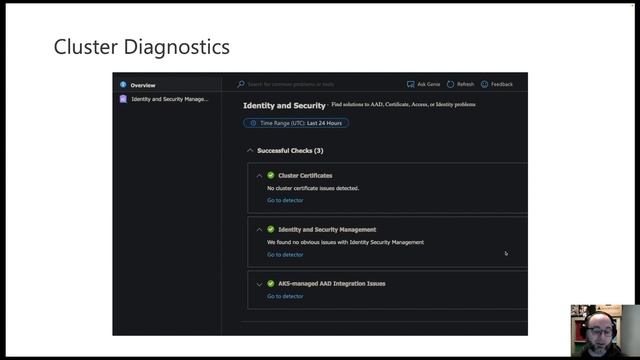Image resolution: width=640 pixels, height=360 pixels.
Task: Focus the search for common problems field
Action: [291, 84]
